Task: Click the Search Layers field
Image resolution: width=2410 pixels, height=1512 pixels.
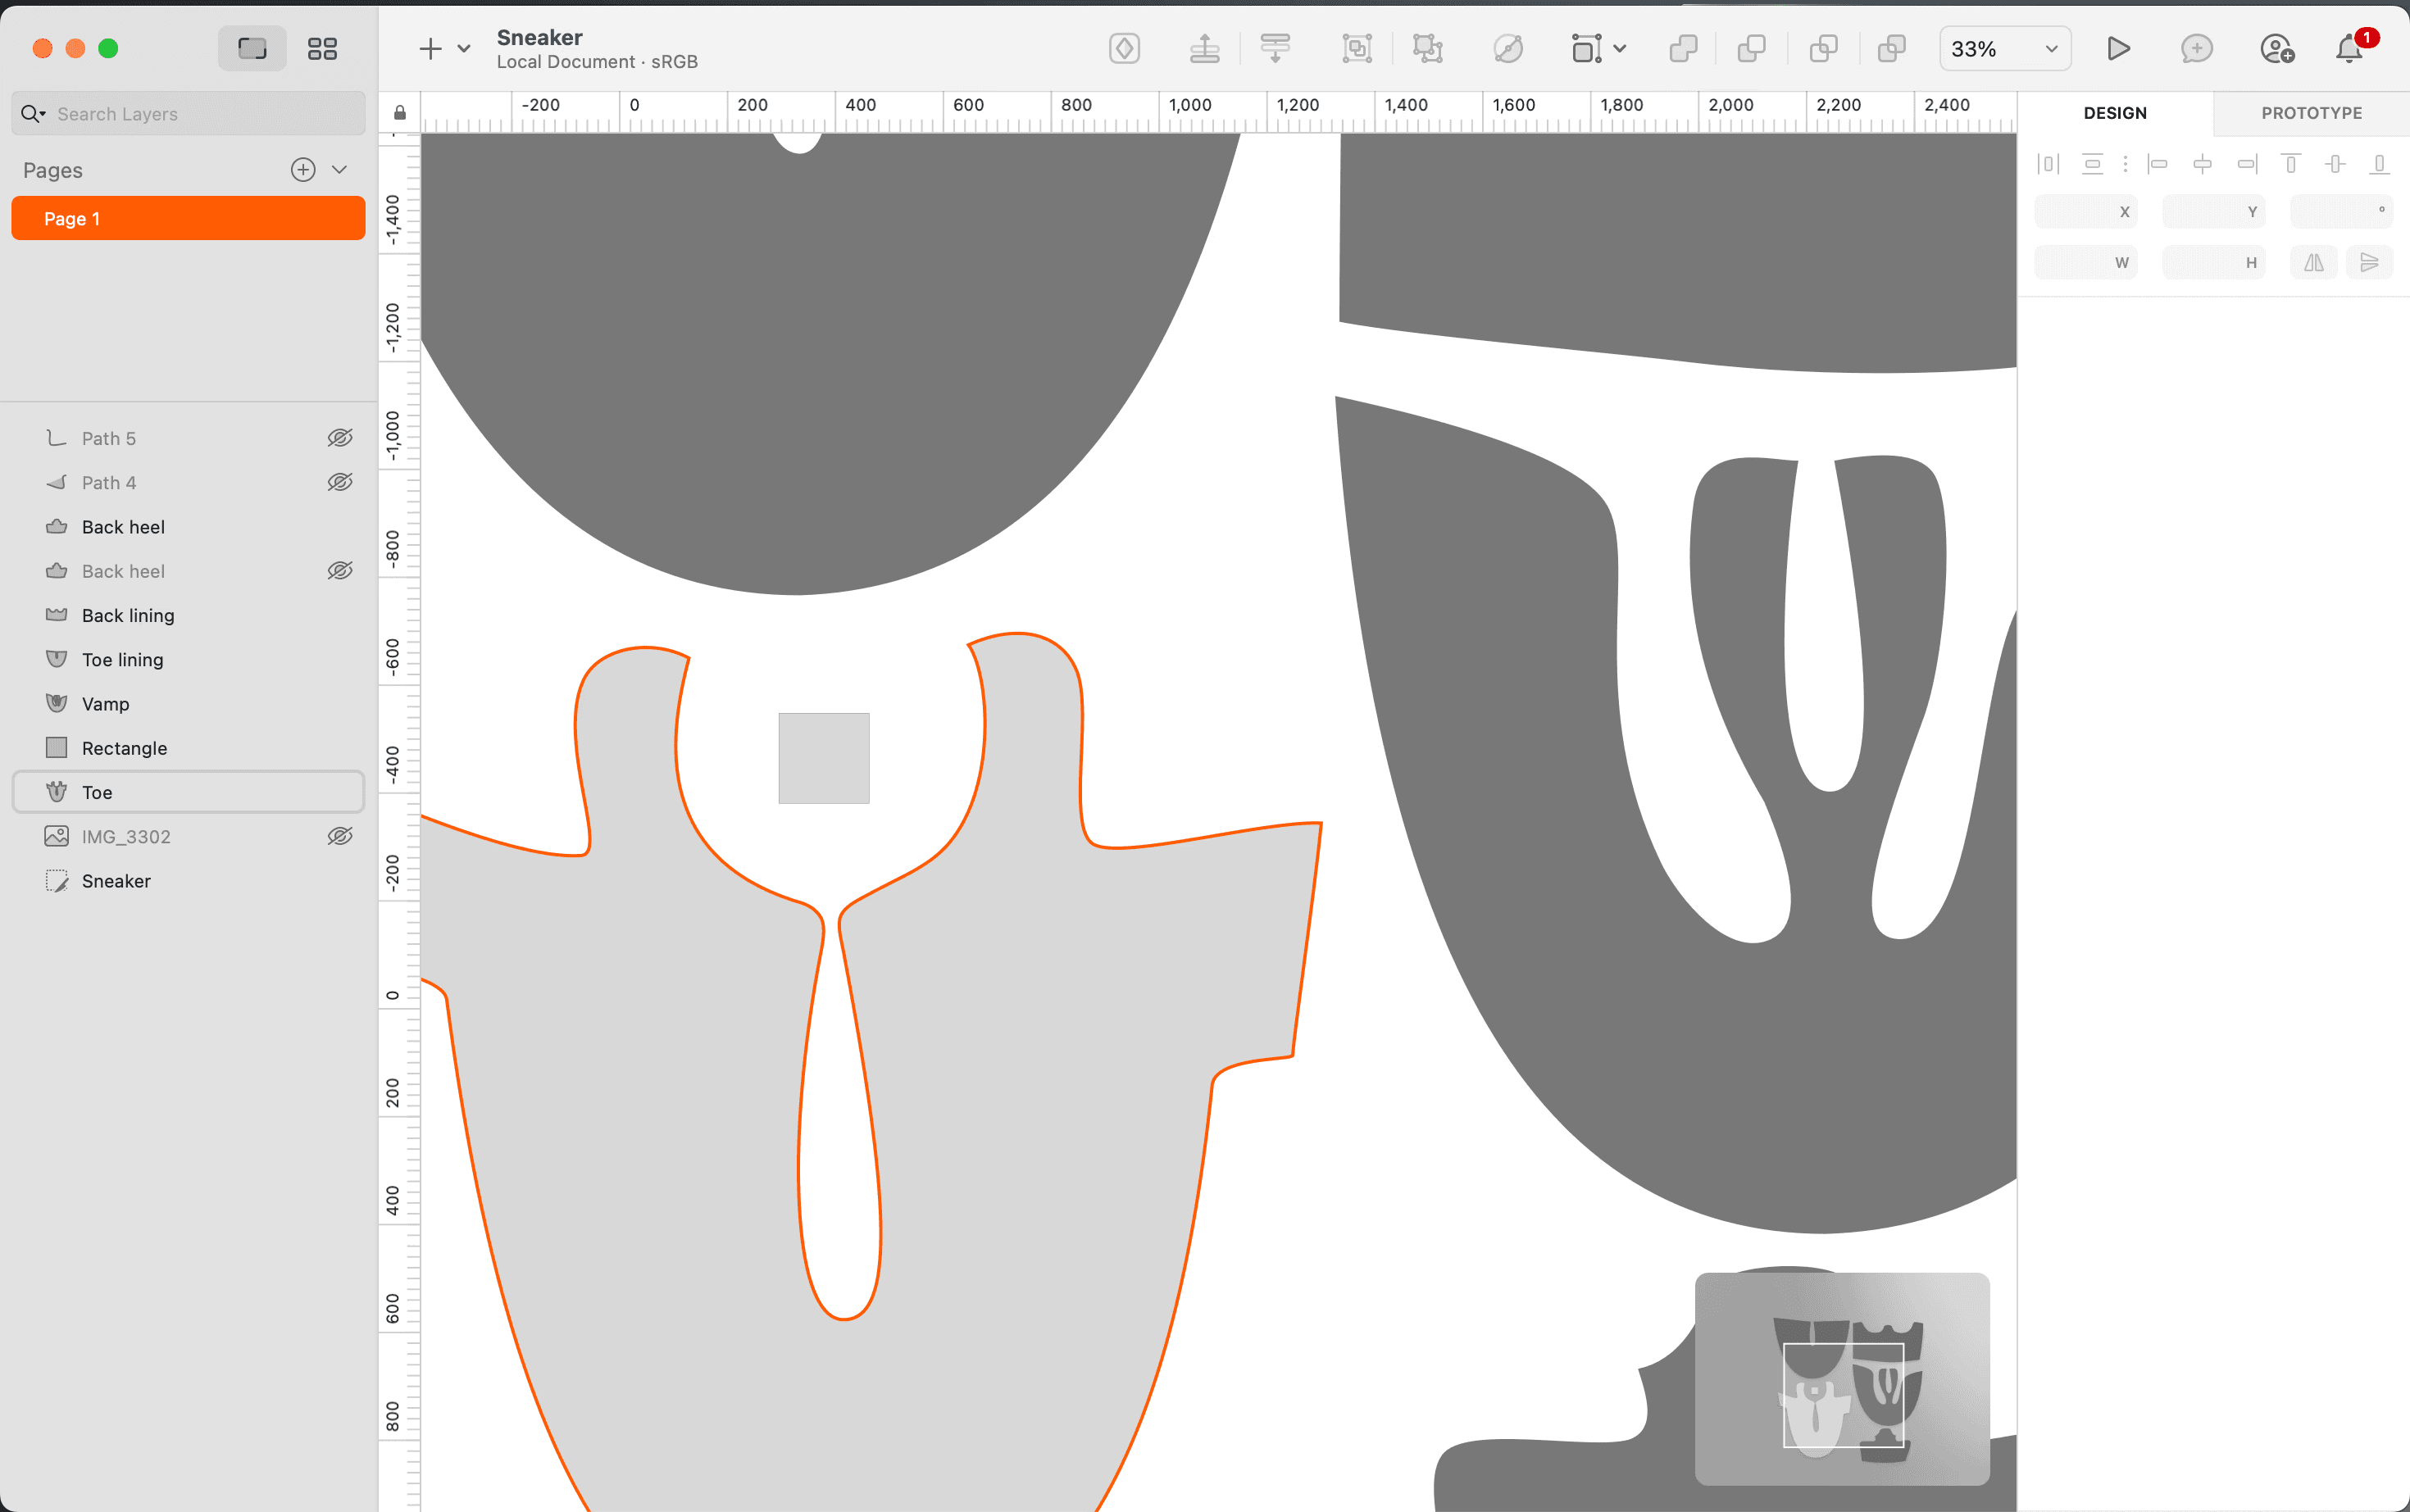Action: pyautogui.click(x=200, y=114)
